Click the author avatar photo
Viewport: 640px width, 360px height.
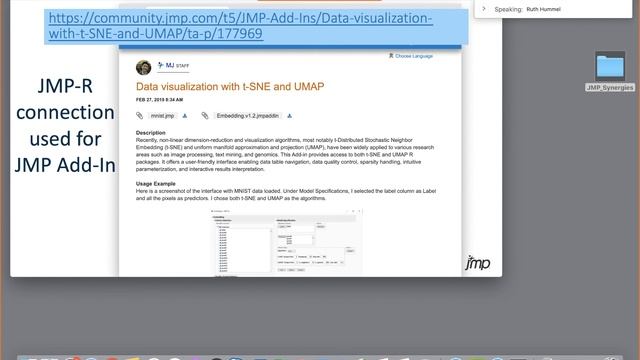pos(144,67)
